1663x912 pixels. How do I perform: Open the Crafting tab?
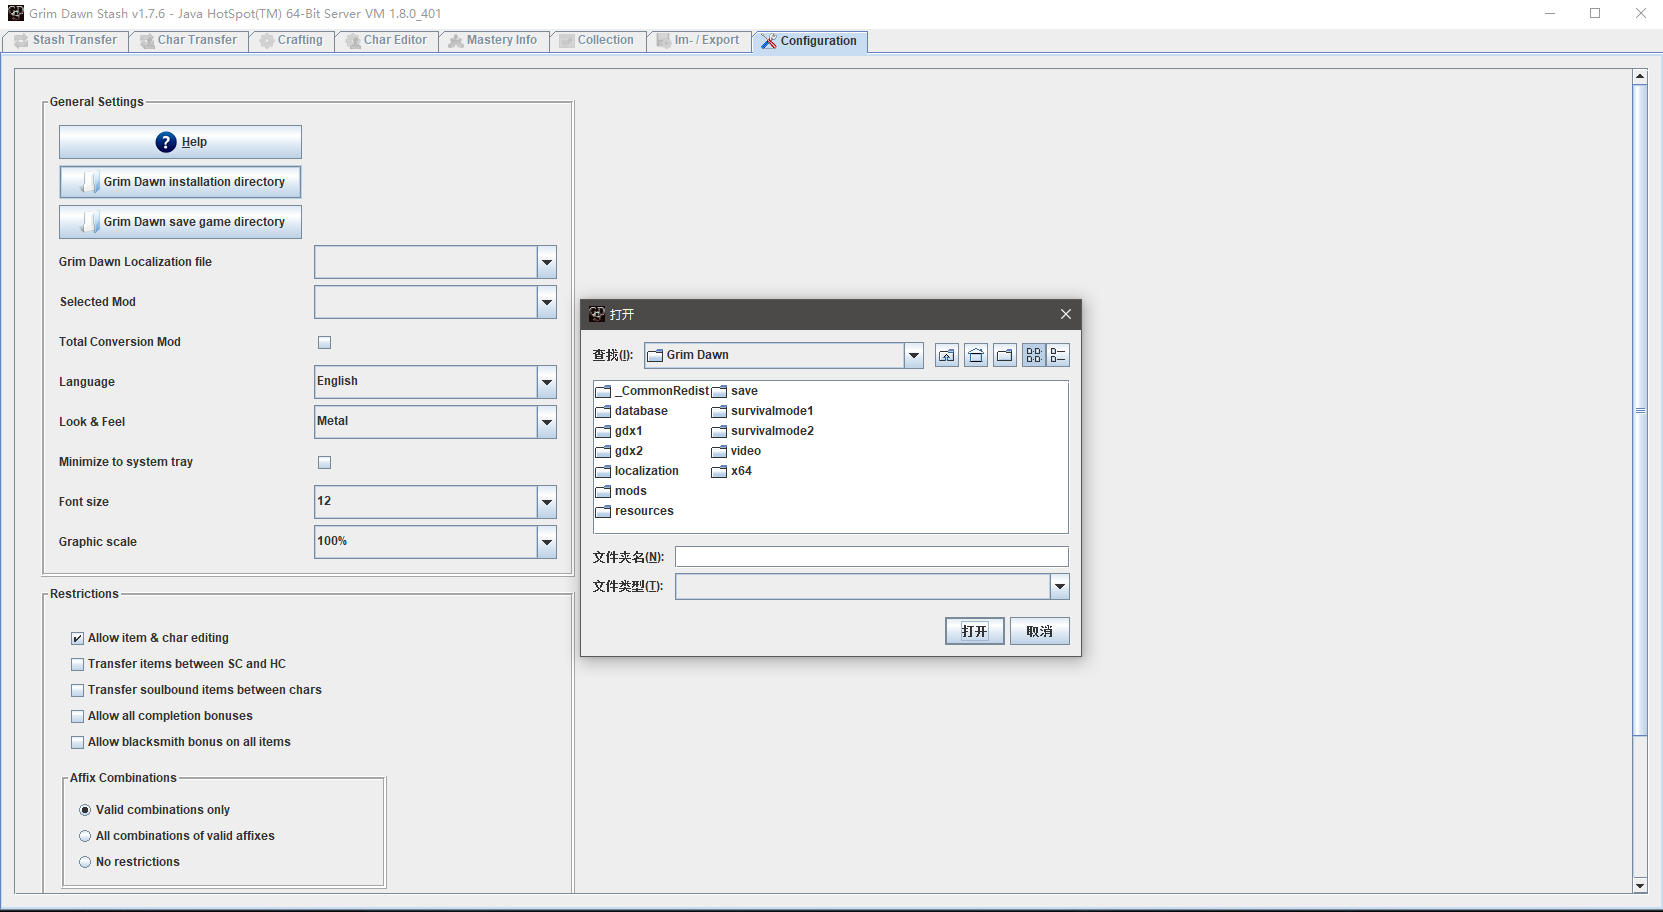(x=292, y=40)
